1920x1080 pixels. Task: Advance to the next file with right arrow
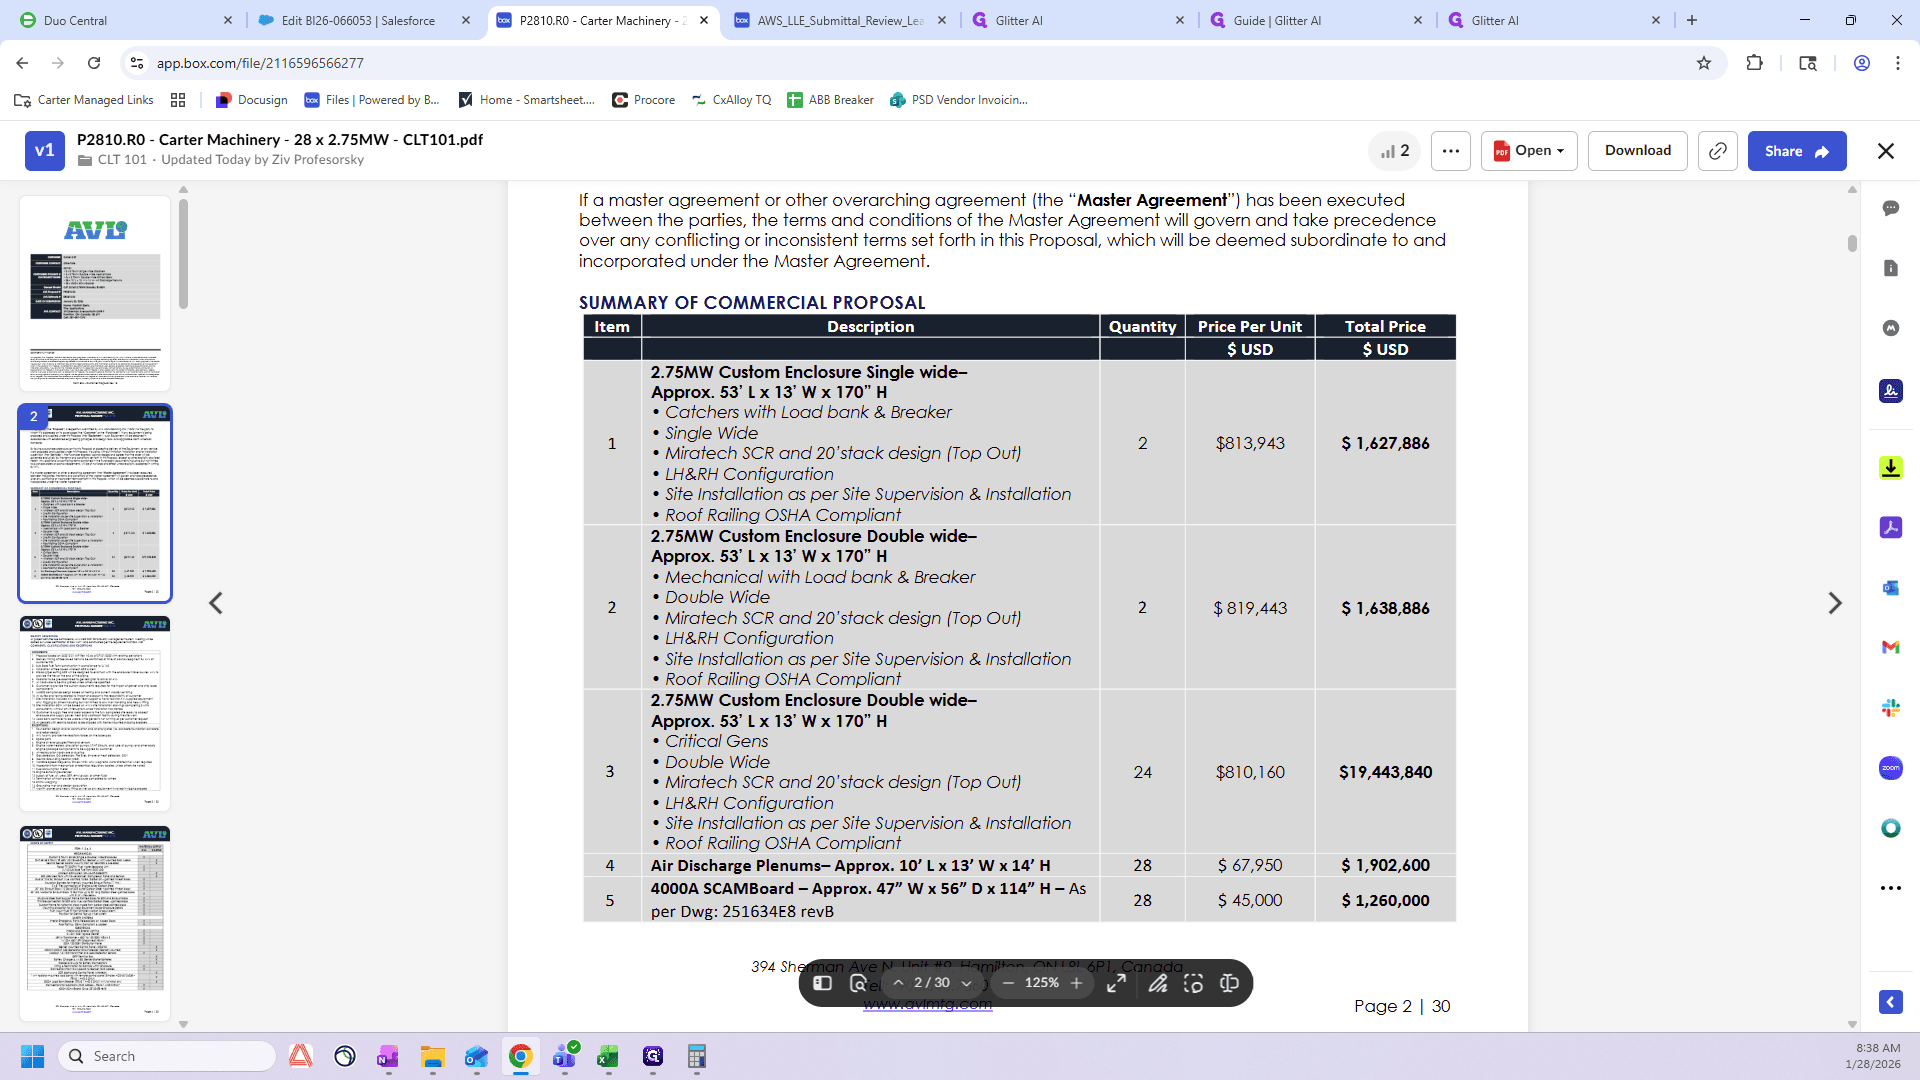1834,603
